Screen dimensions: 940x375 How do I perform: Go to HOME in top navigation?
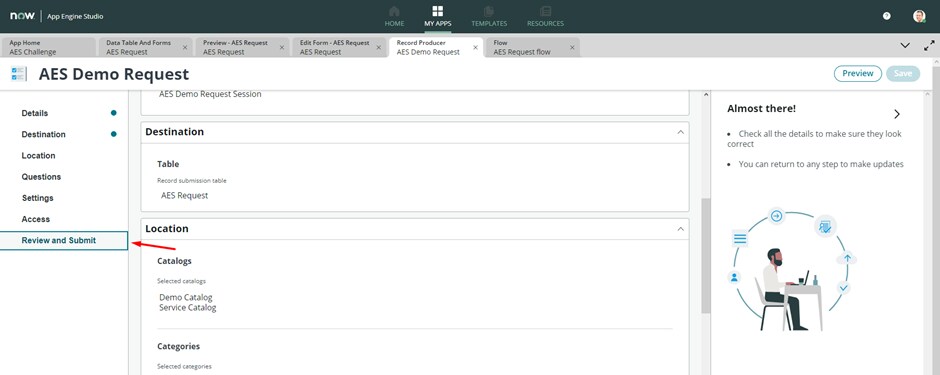[x=394, y=17]
